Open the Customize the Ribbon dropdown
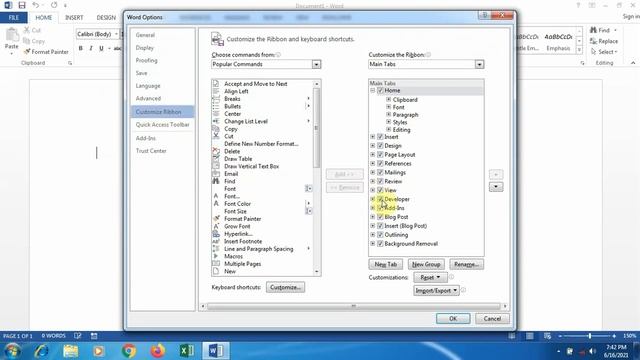The width and height of the screenshot is (640, 360). pos(479,64)
